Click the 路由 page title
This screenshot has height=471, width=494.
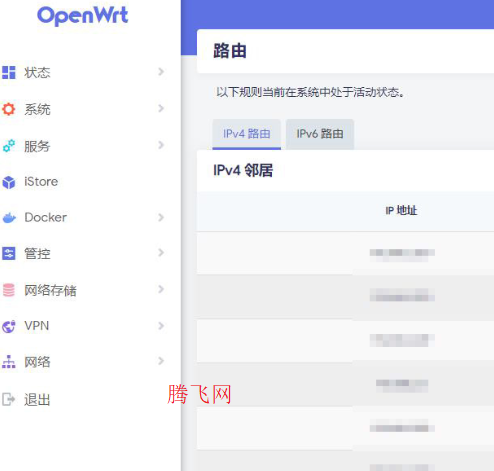(x=230, y=51)
